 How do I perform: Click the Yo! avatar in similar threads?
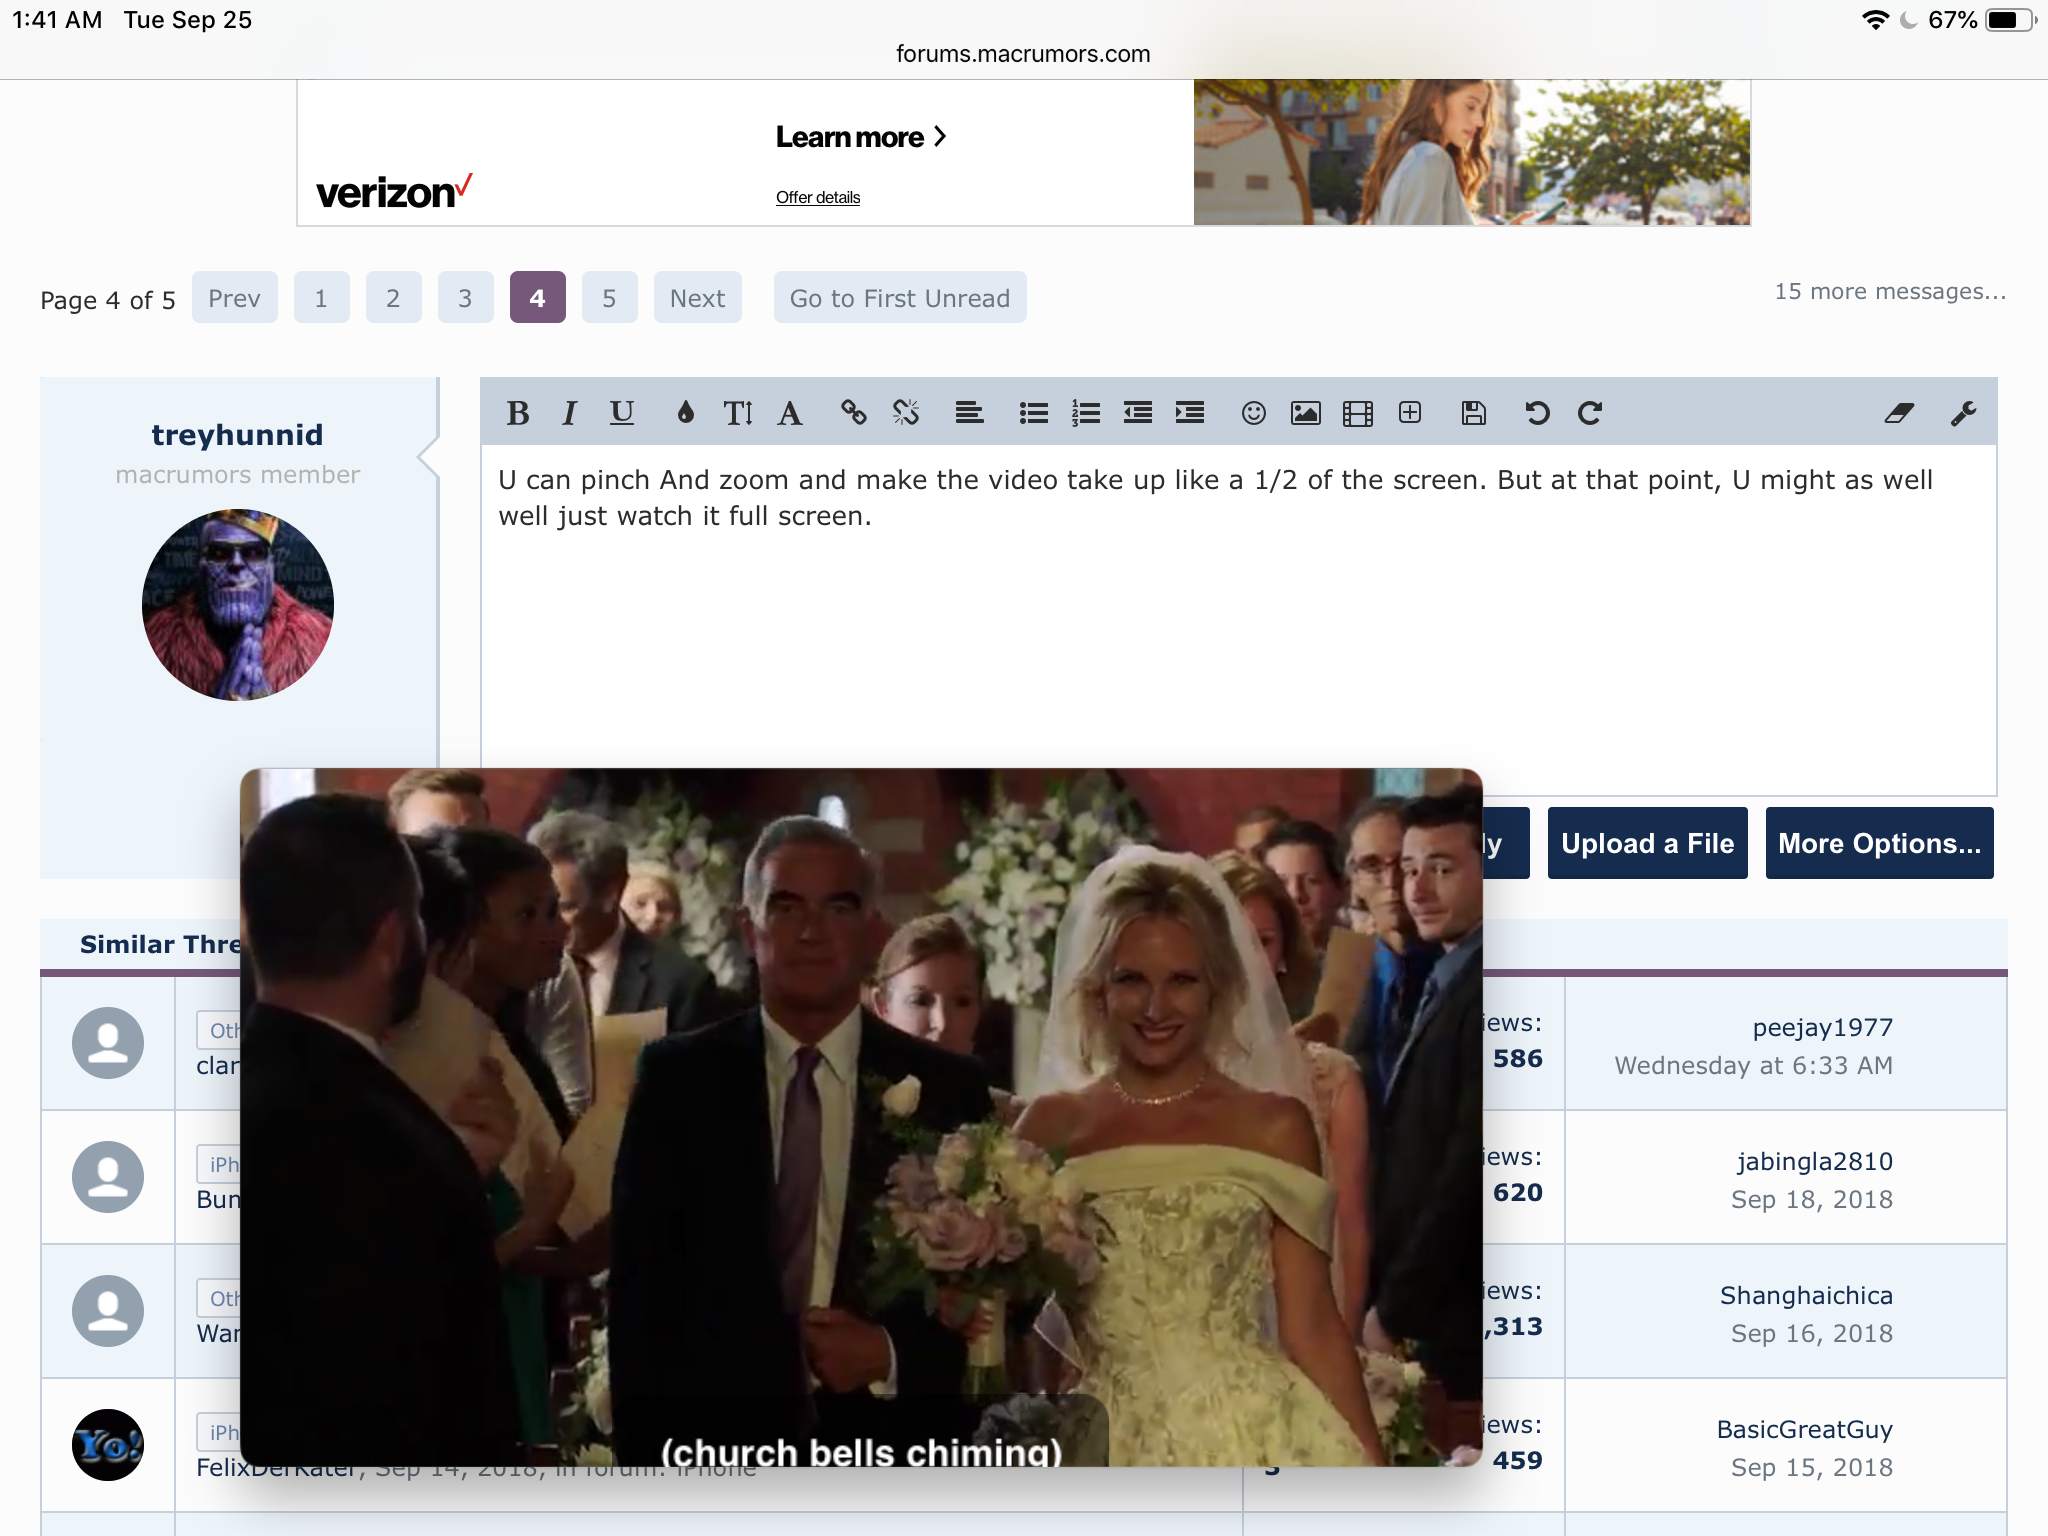[108, 1445]
